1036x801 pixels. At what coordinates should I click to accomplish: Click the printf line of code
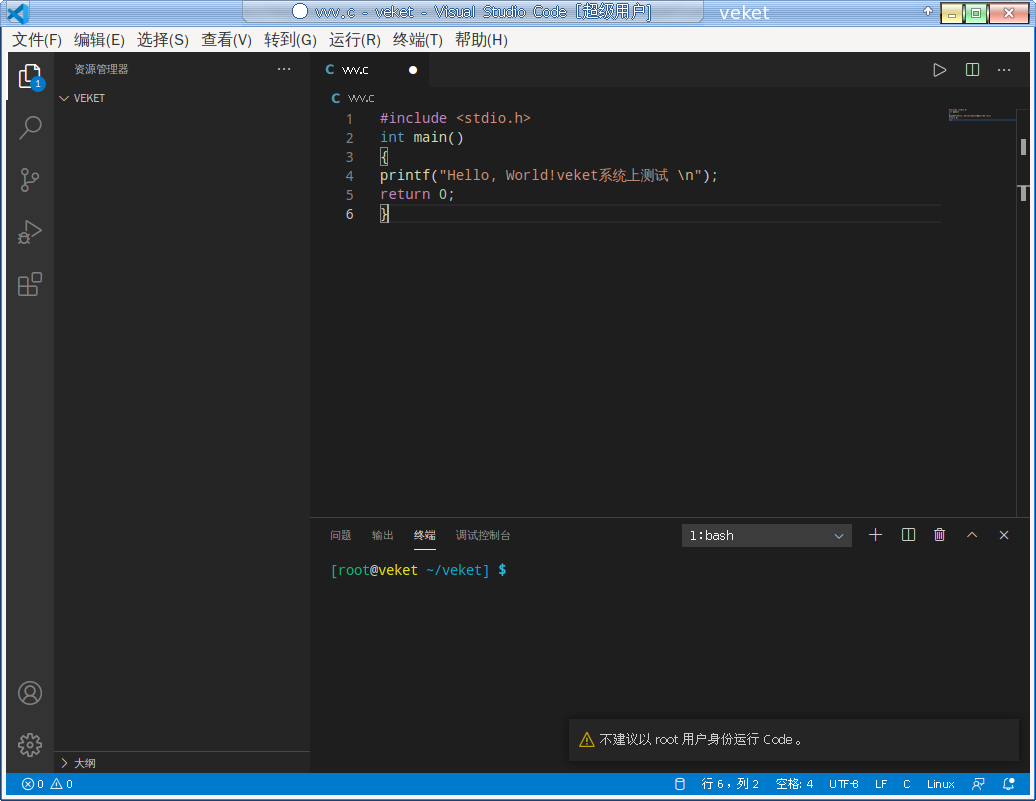[548, 175]
